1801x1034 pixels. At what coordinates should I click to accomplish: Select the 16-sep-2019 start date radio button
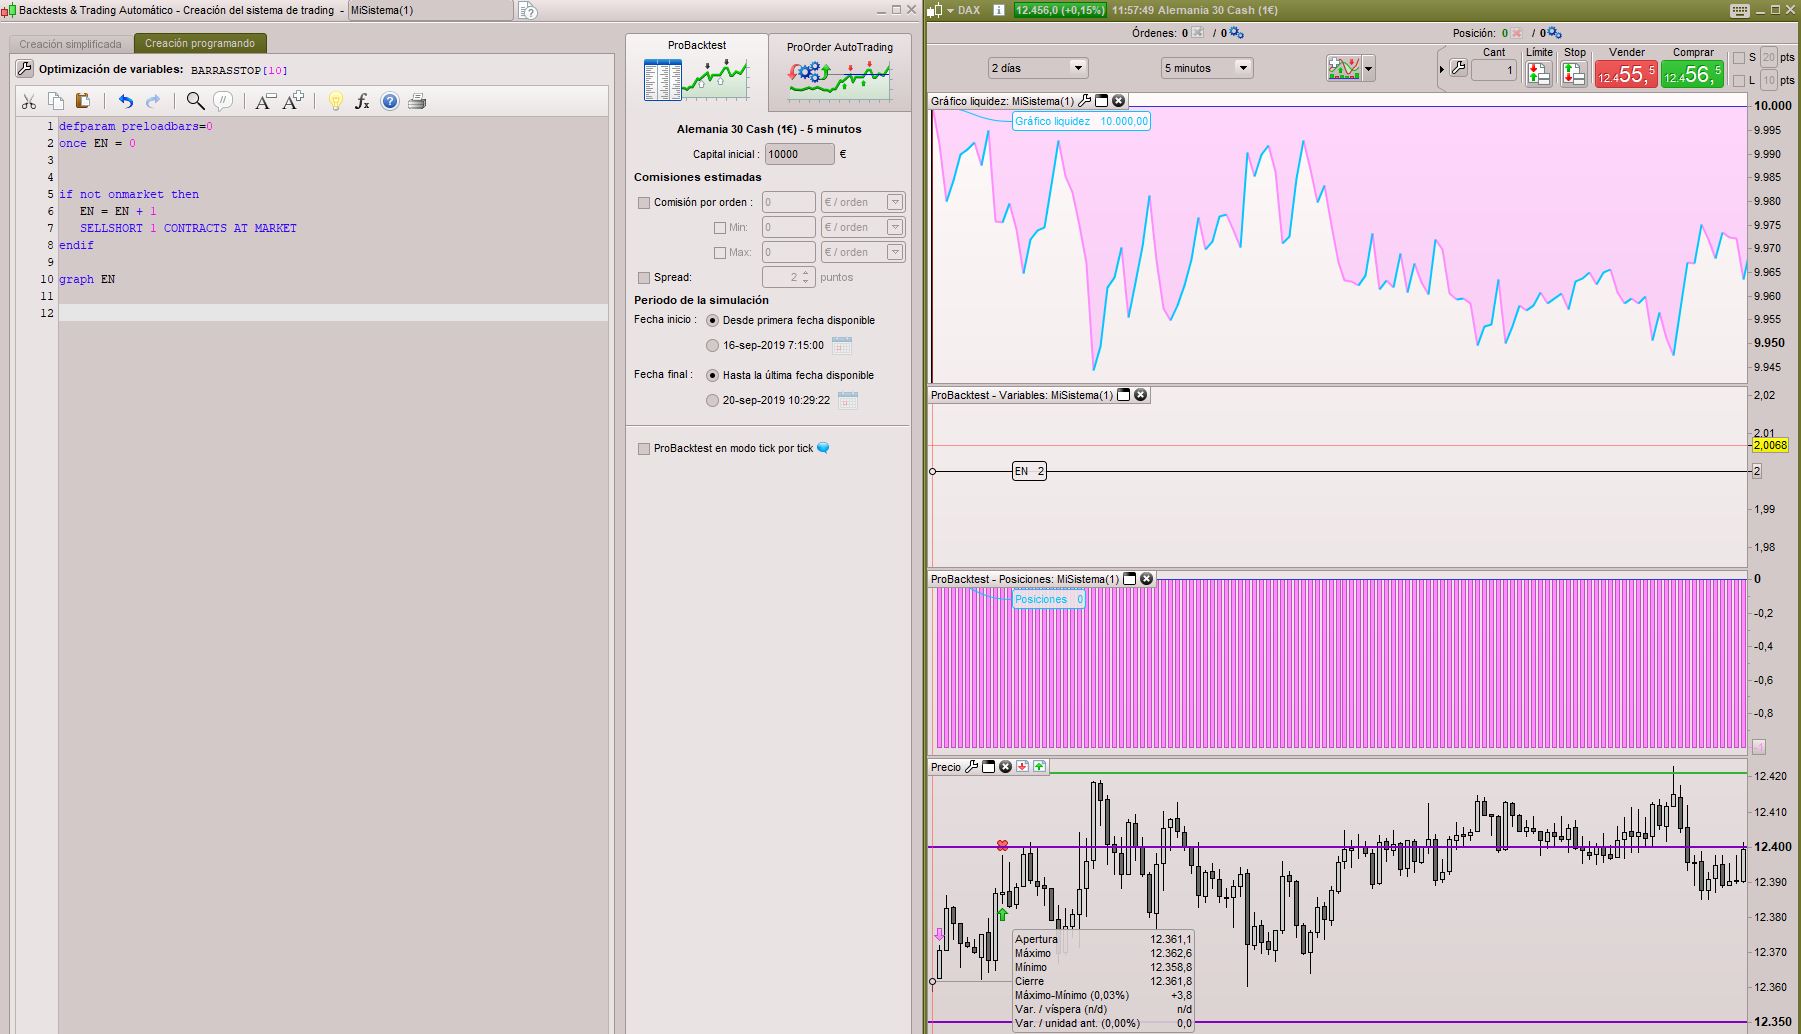[x=712, y=346]
